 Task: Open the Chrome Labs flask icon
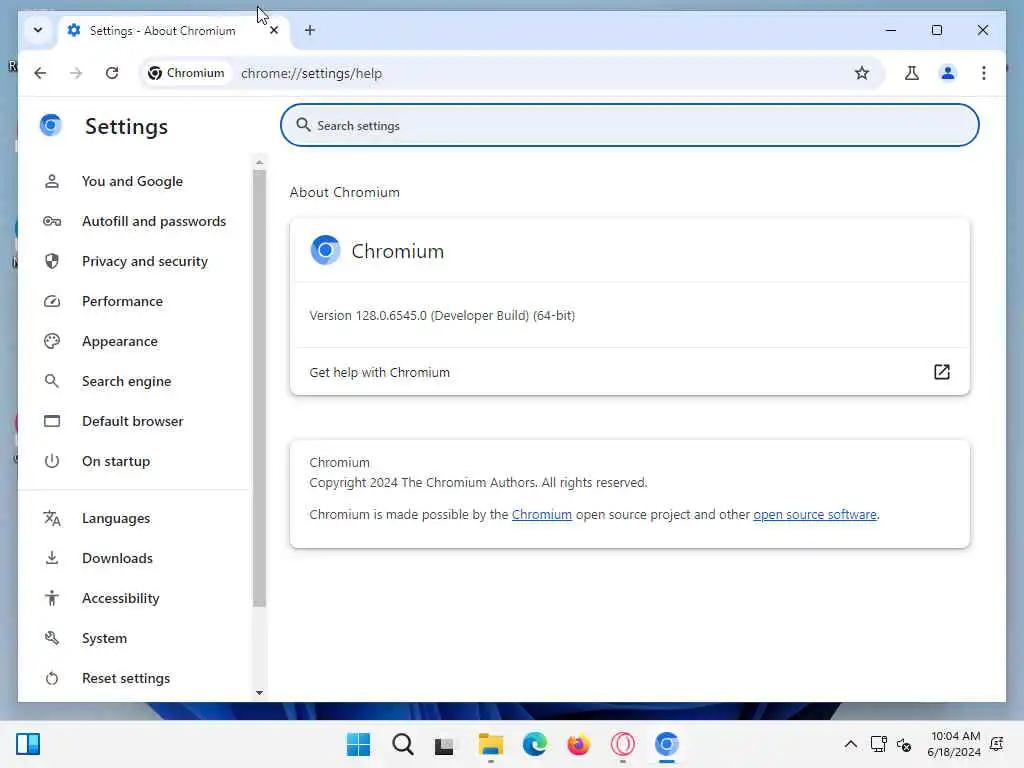coord(912,73)
